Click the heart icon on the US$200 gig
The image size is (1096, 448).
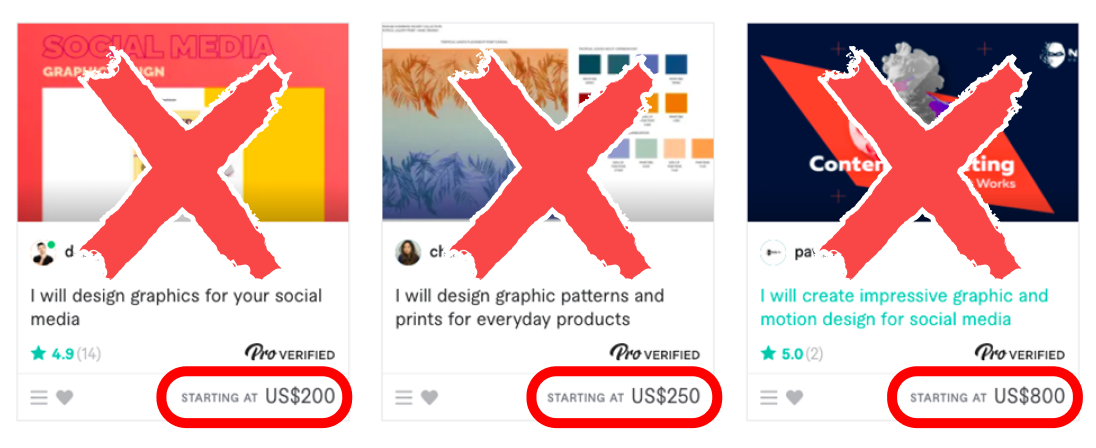coord(64,398)
